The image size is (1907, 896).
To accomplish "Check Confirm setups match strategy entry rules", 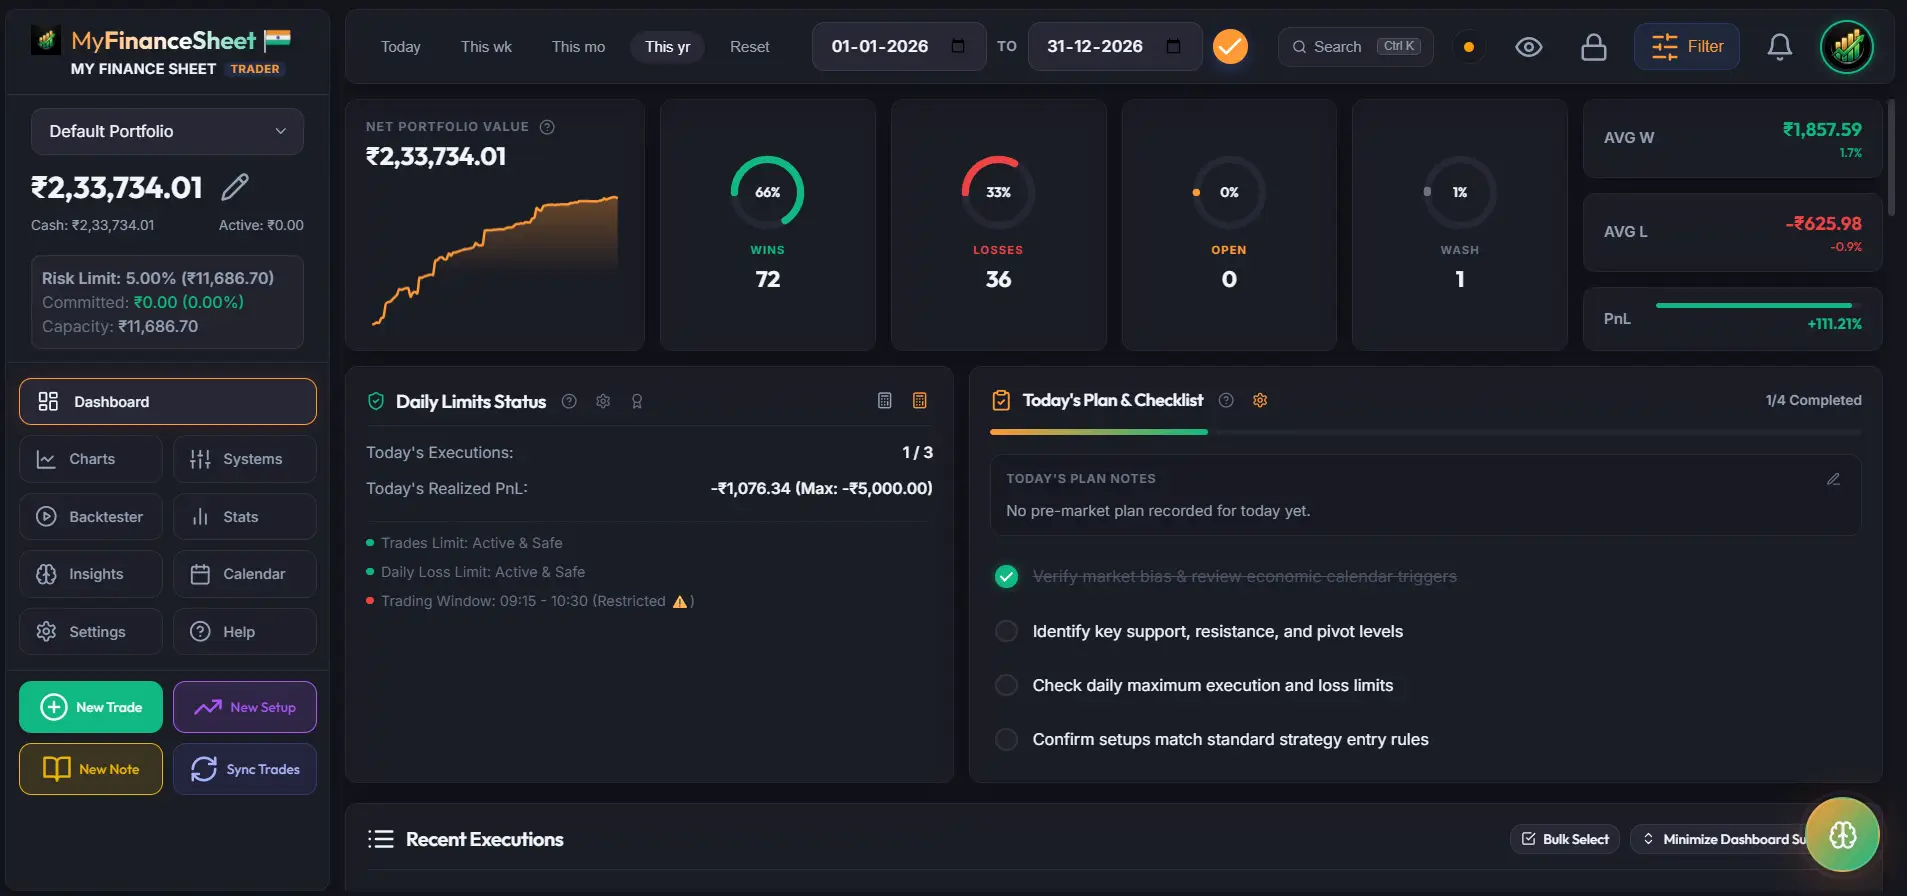I will [x=1007, y=739].
